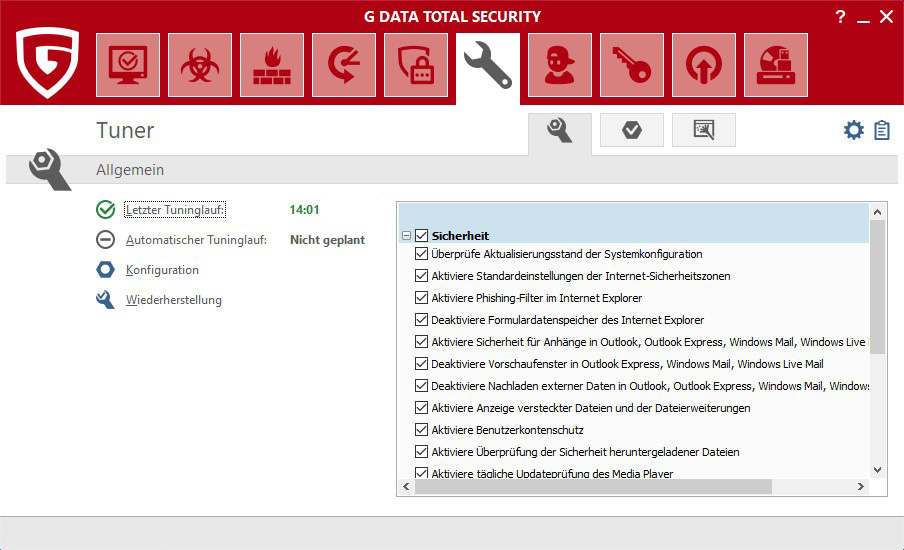Open the Backup restore arrow icon
The width and height of the screenshot is (904, 550).
click(344, 65)
